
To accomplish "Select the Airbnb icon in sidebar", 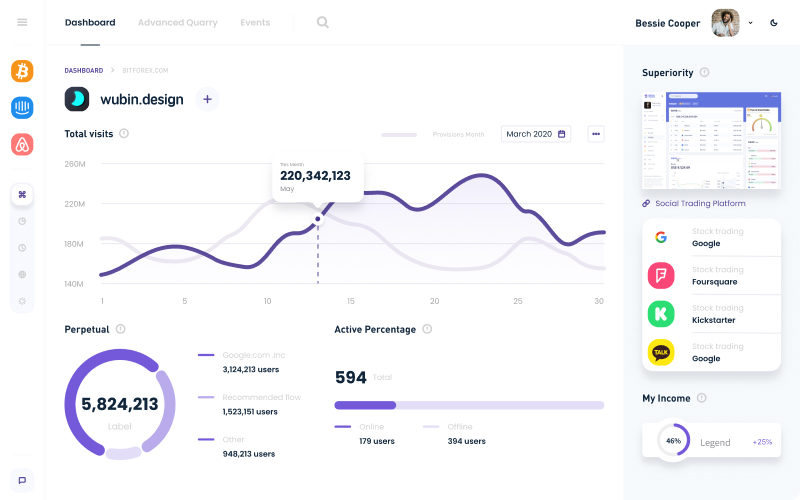I will tap(22, 144).
